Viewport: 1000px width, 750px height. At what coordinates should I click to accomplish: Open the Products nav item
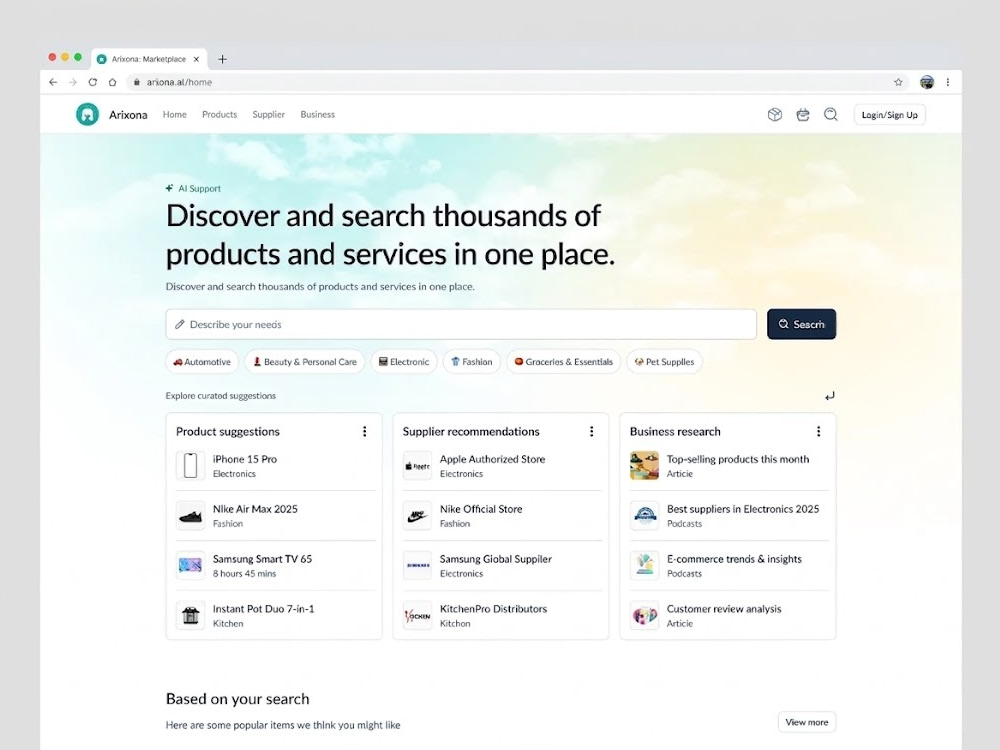pyautogui.click(x=219, y=115)
